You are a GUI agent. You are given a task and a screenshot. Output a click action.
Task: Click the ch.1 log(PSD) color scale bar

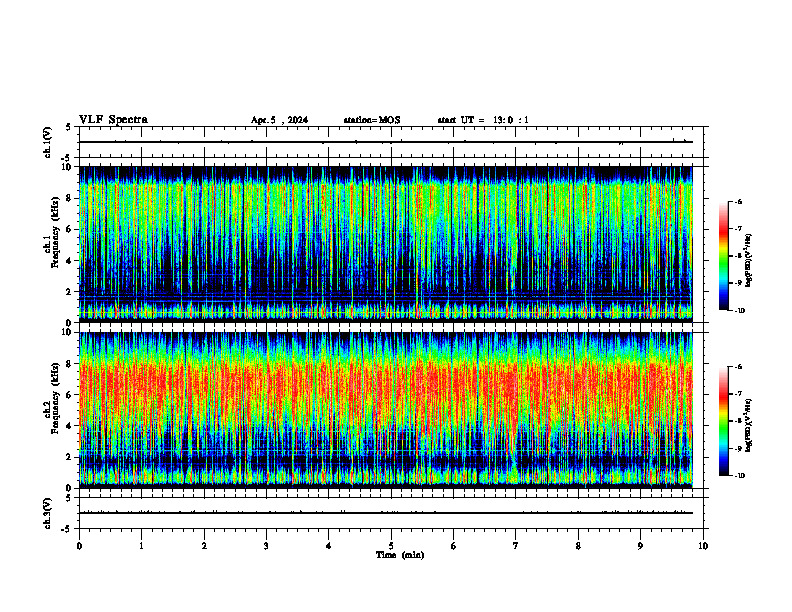click(724, 256)
